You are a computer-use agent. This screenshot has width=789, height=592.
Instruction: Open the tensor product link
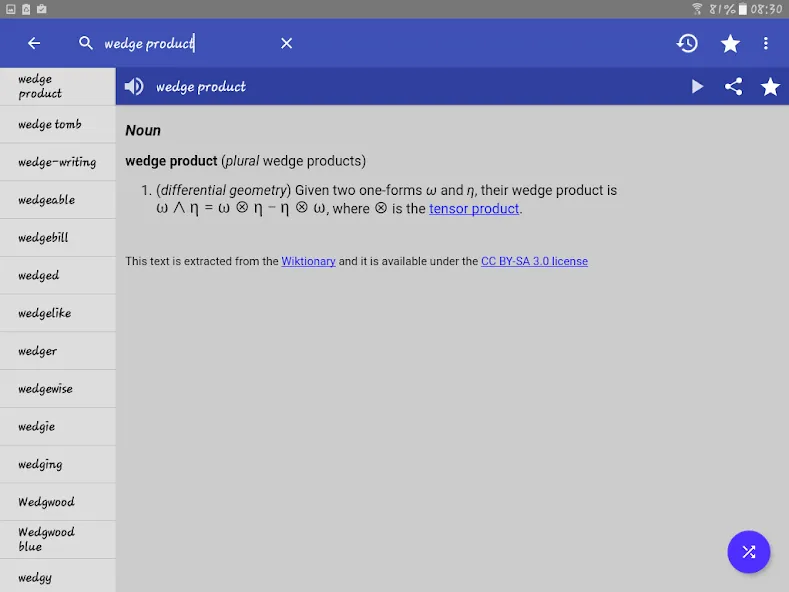tap(474, 208)
